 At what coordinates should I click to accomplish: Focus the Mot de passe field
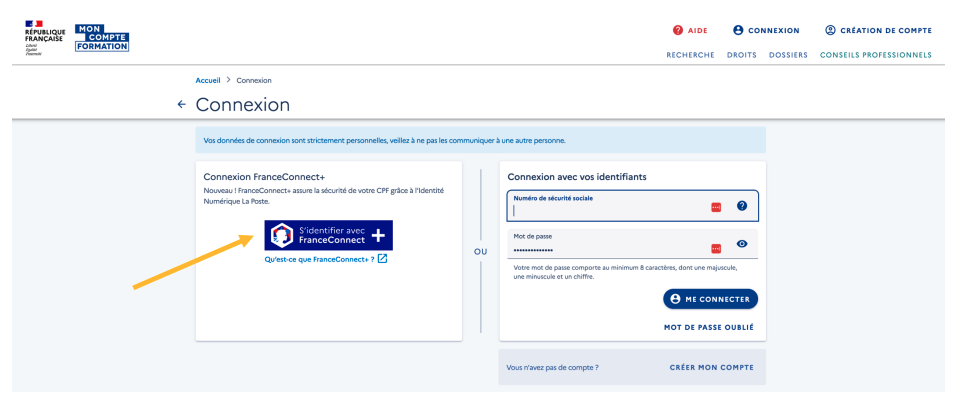tap(632, 244)
